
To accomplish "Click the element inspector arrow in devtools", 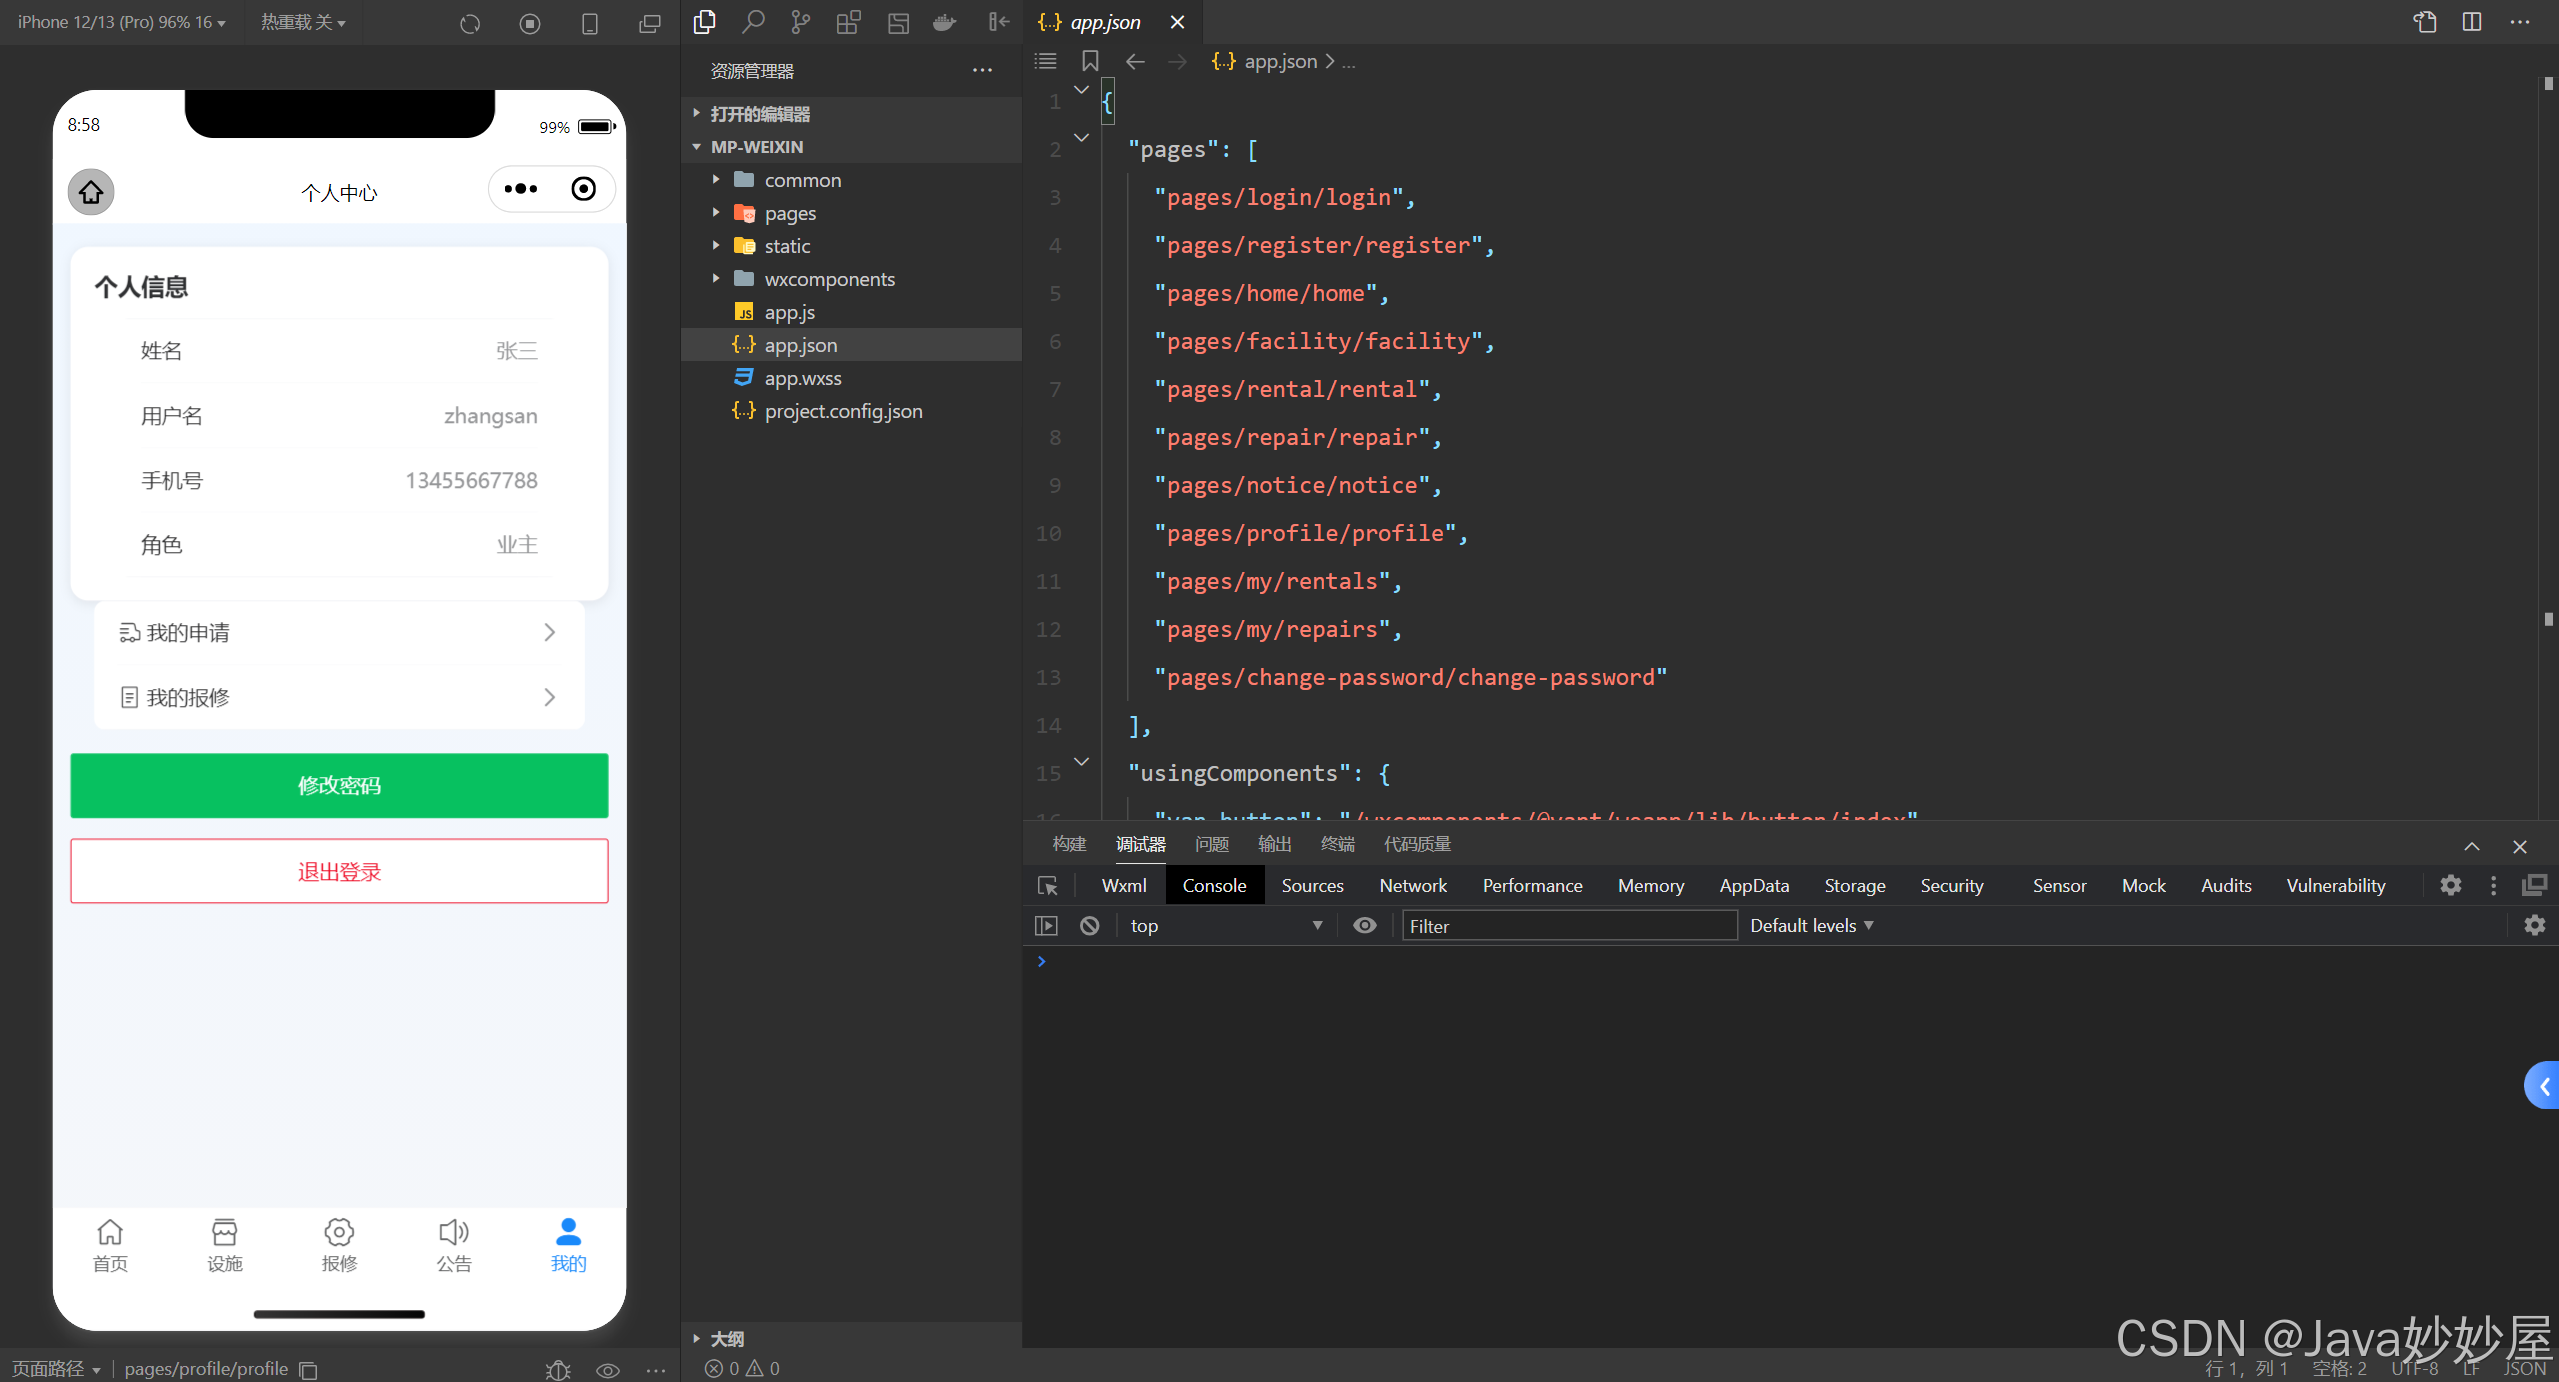I will pos(1047,886).
